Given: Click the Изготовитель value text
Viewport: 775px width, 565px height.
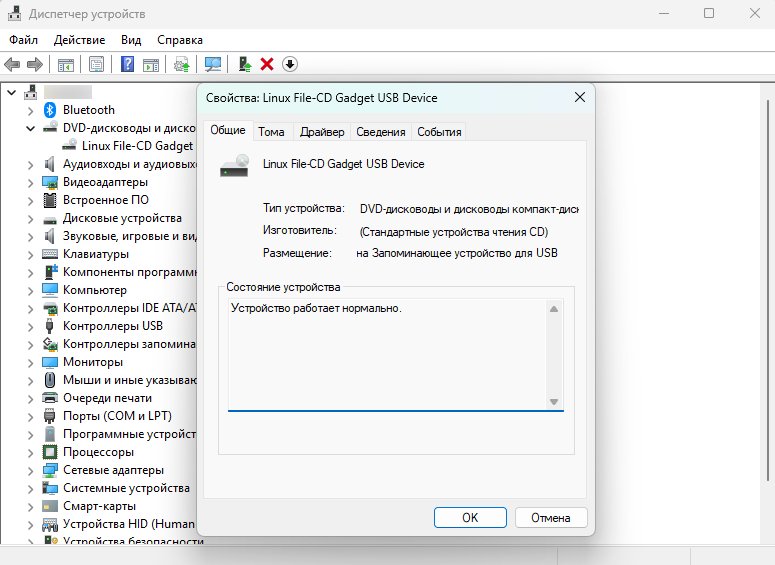Looking at the screenshot, I should tap(454, 232).
